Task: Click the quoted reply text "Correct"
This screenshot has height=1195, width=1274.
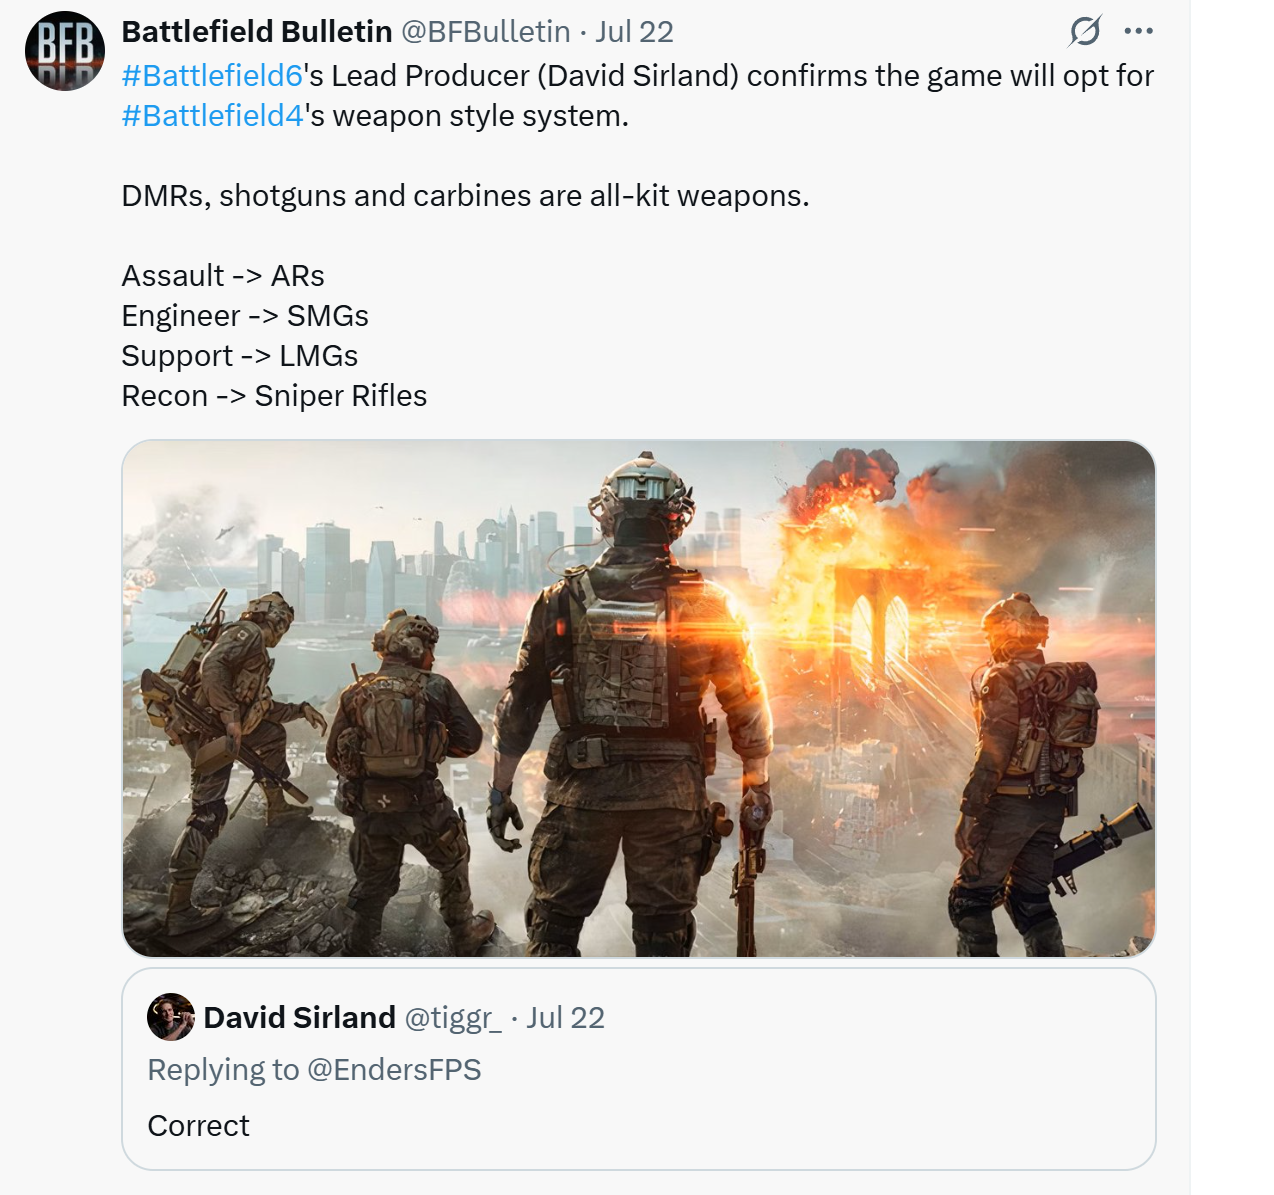Action: [x=198, y=1126]
